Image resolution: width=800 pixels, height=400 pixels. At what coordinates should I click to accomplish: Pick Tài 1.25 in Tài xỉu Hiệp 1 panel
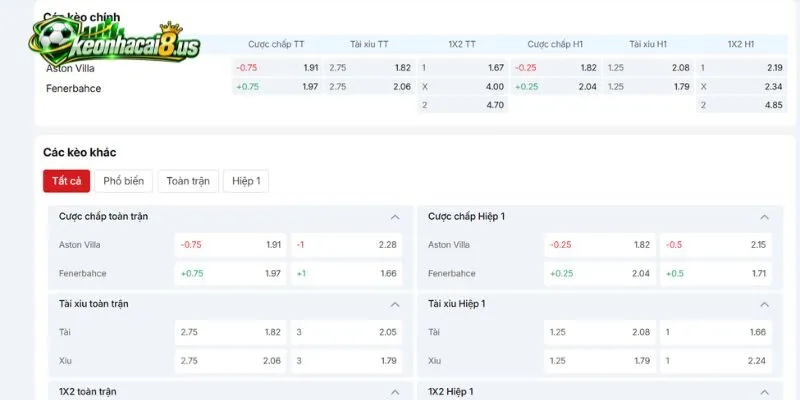click(x=599, y=332)
